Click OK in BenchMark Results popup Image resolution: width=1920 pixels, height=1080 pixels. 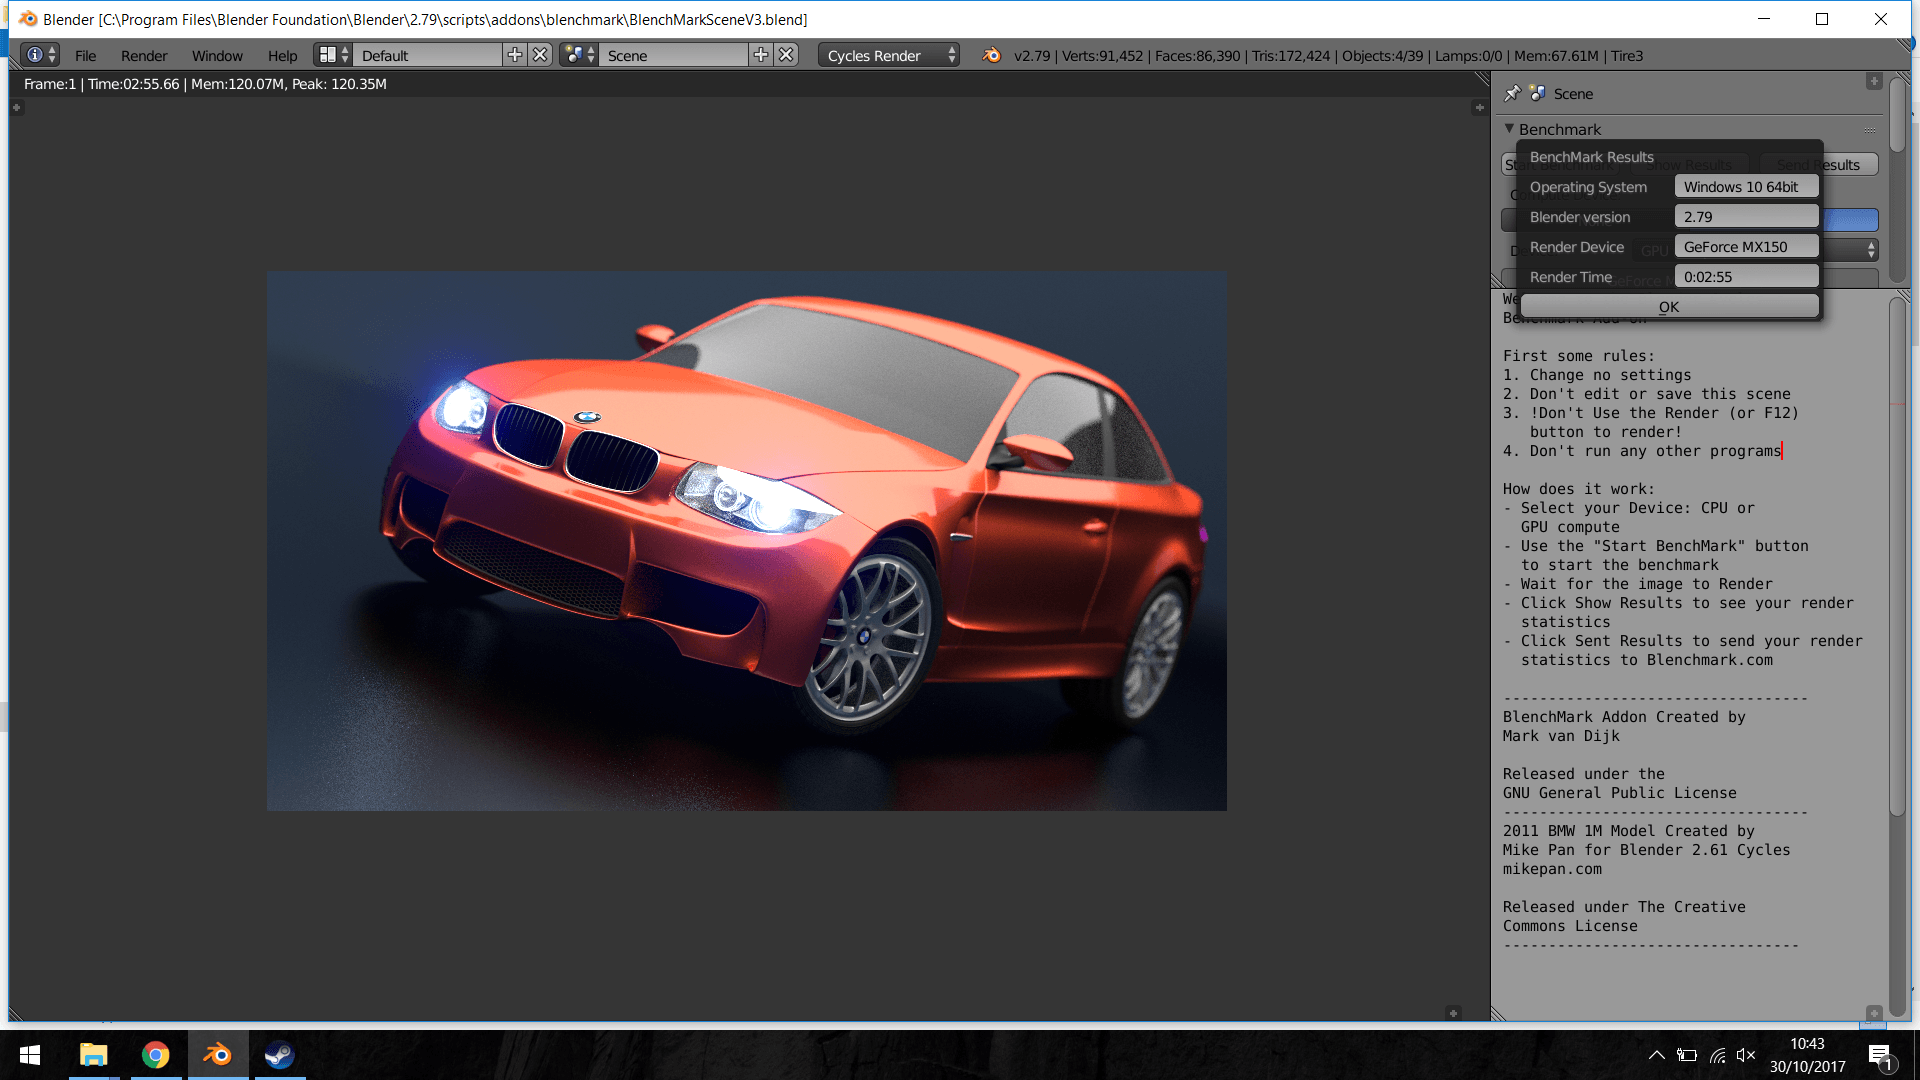[1669, 307]
